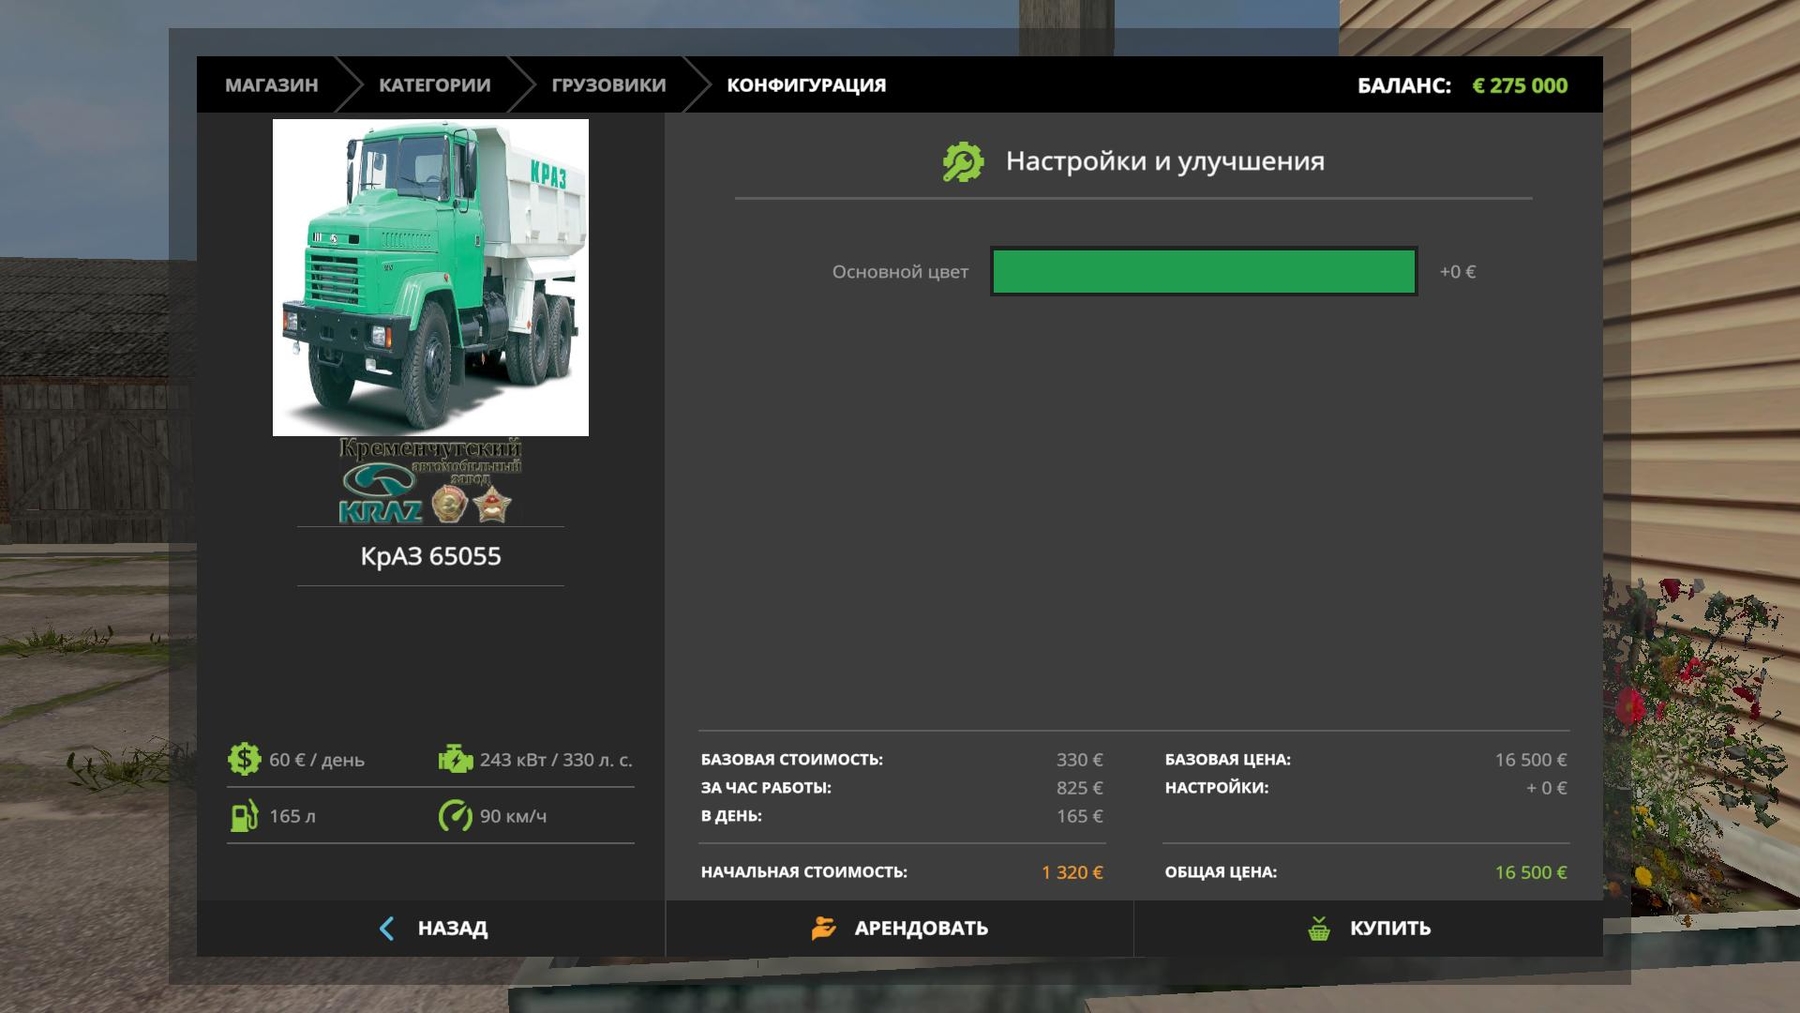Click the green dollar daily cost icon

[244, 759]
